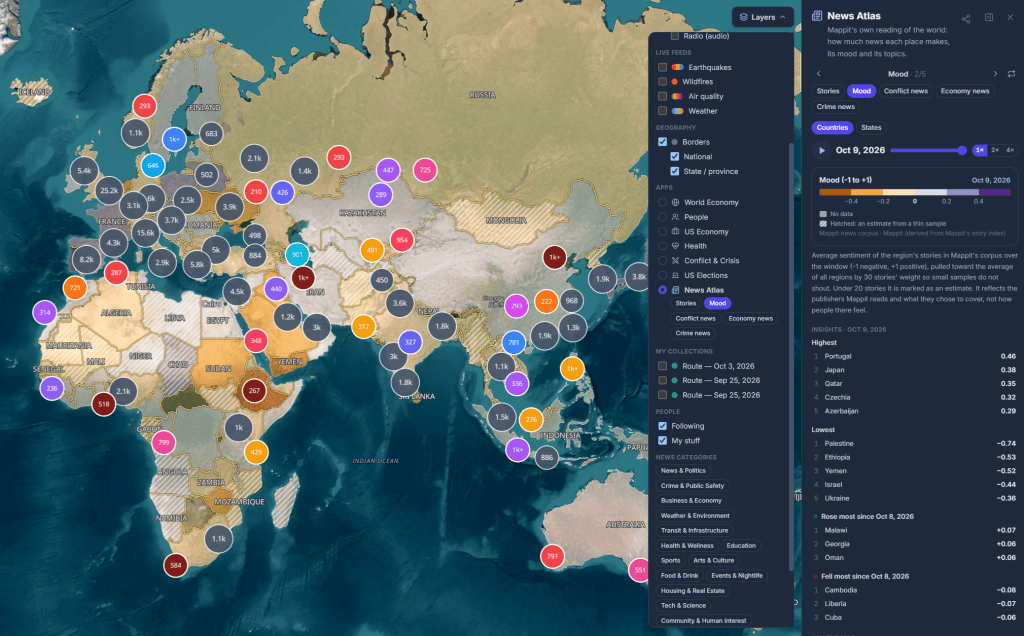Switch to Stories tab in News Atlas panel
Screen dimensions: 1024x636
click(827, 91)
